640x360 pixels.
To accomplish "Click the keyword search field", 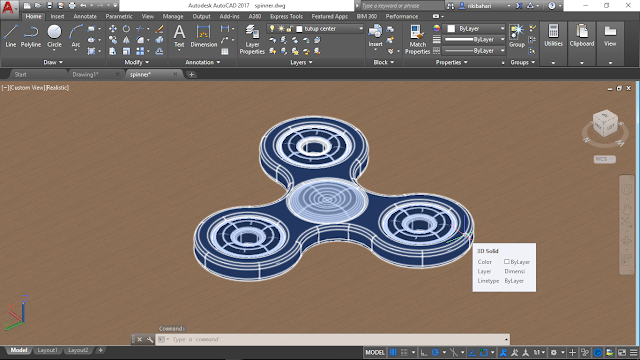I will pyautogui.click(x=402, y=6).
